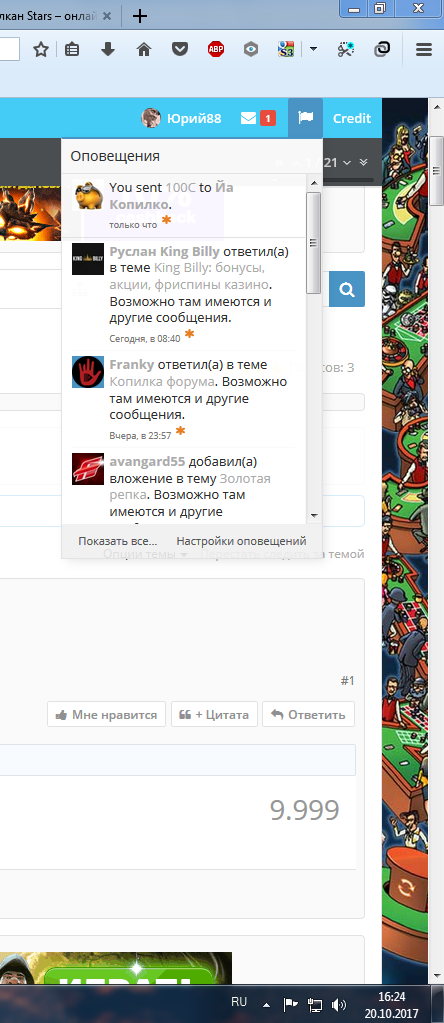The width and height of the screenshot is (444, 1023).
Task: Open Руслан King Billy profile link
Action: point(165,251)
